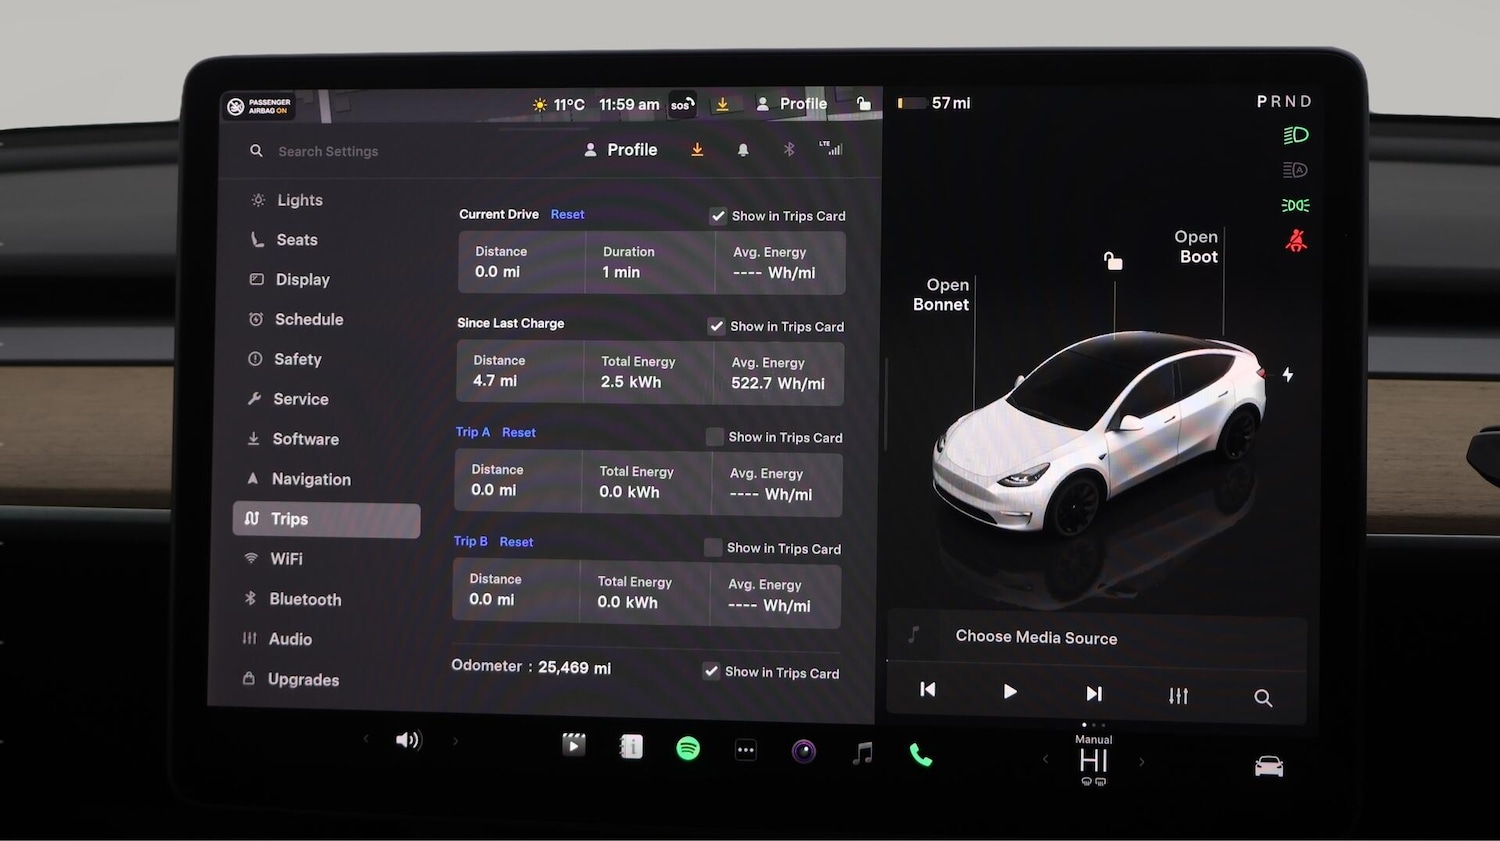
Task: Open the Bluetooth settings icon near Profile
Action: [789, 148]
